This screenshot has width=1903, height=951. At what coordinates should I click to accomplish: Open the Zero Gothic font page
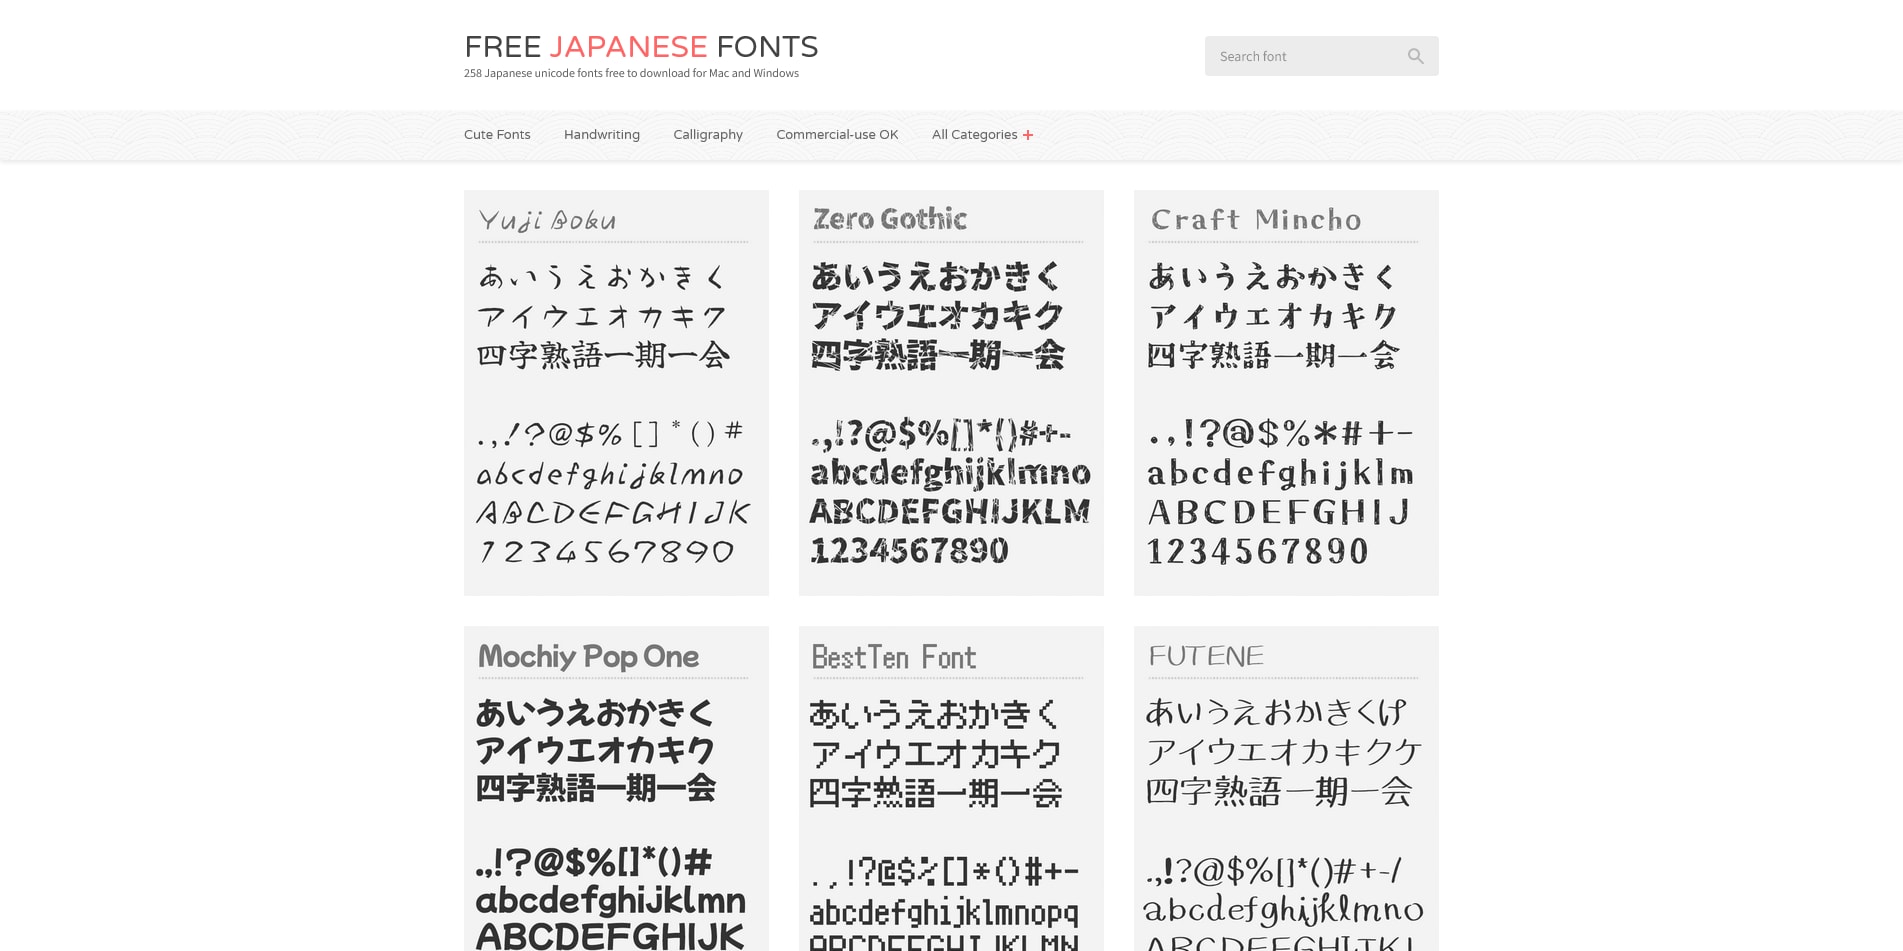tap(888, 218)
